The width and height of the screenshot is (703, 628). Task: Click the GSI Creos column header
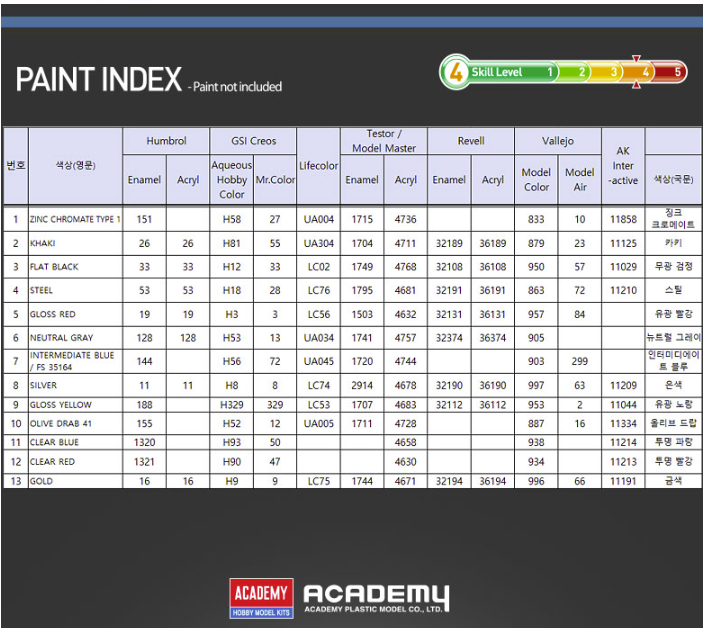pyautogui.click(x=253, y=141)
